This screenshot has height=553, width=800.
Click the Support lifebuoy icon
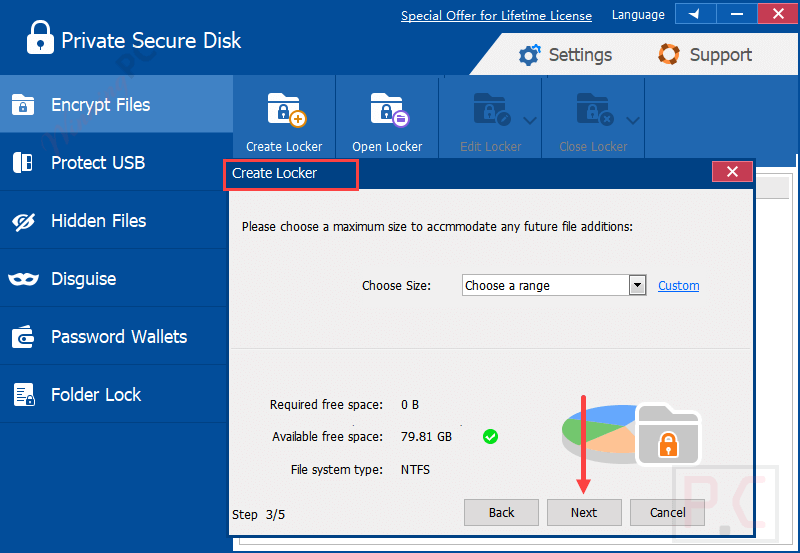pyautogui.click(x=669, y=54)
